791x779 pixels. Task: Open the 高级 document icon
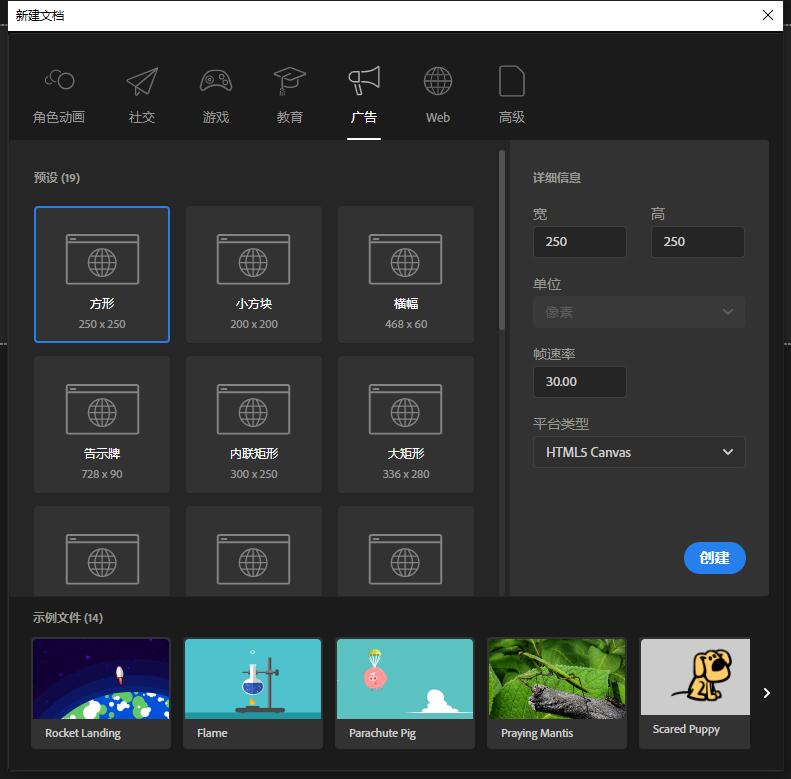click(512, 81)
